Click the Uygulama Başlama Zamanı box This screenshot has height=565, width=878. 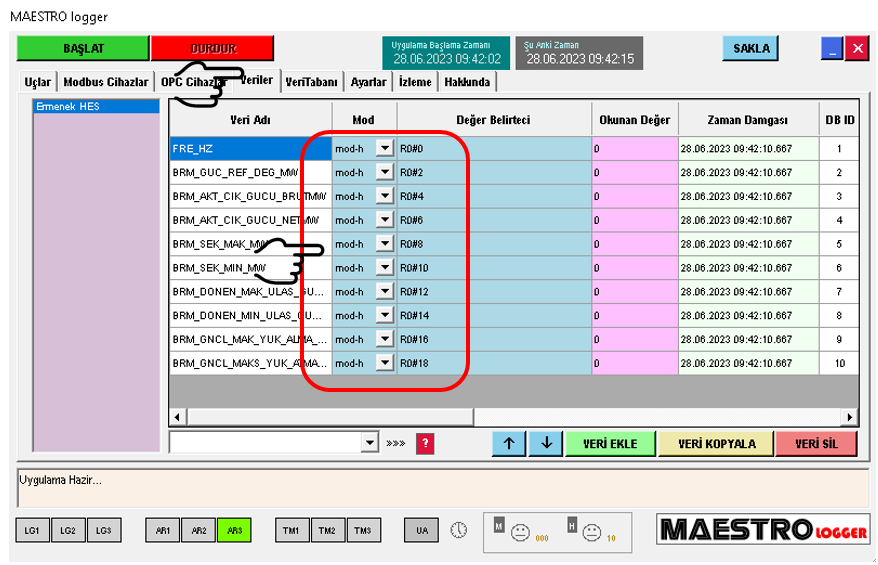tap(446, 53)
